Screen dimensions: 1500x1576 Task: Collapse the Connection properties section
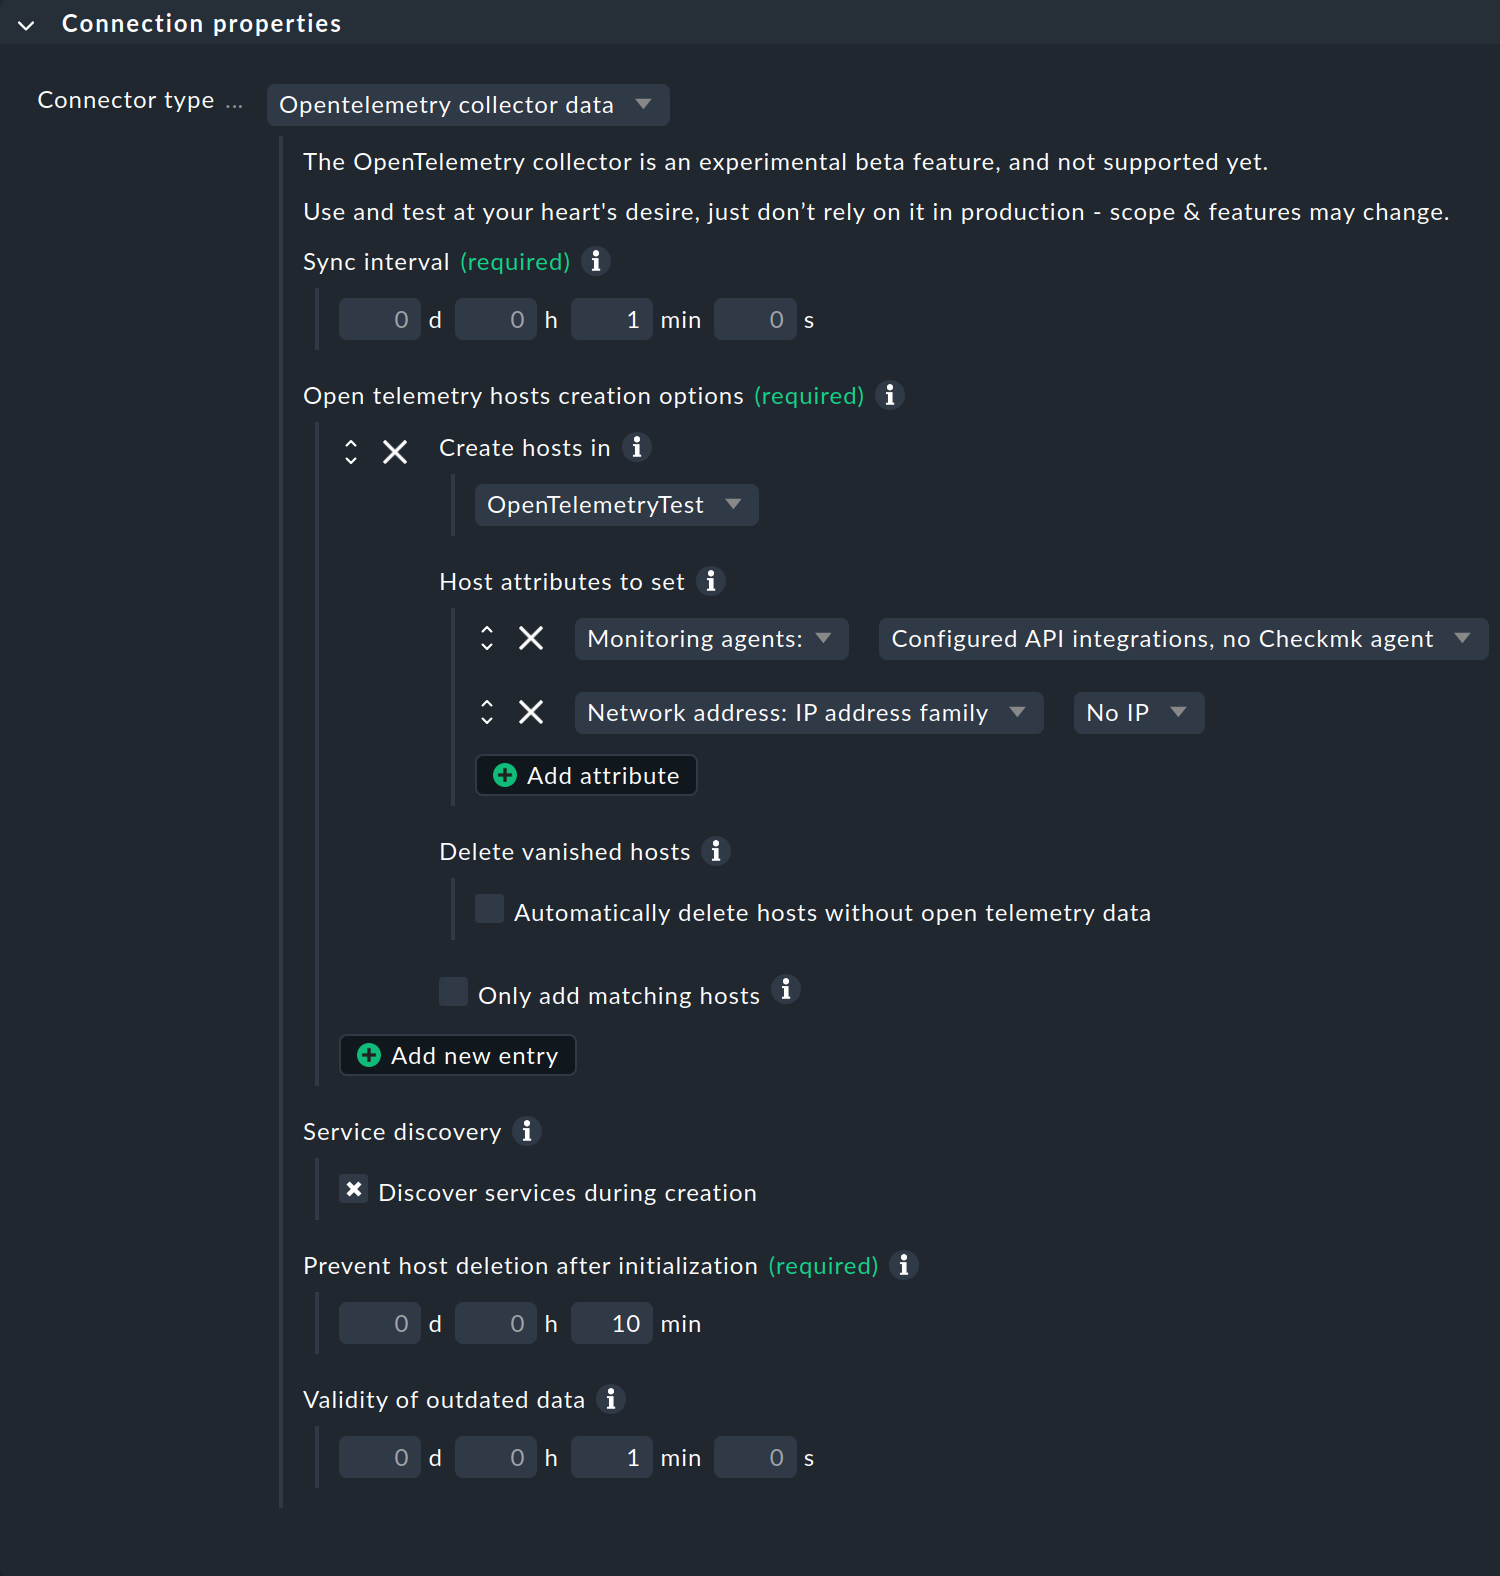(x=27, y=25)
